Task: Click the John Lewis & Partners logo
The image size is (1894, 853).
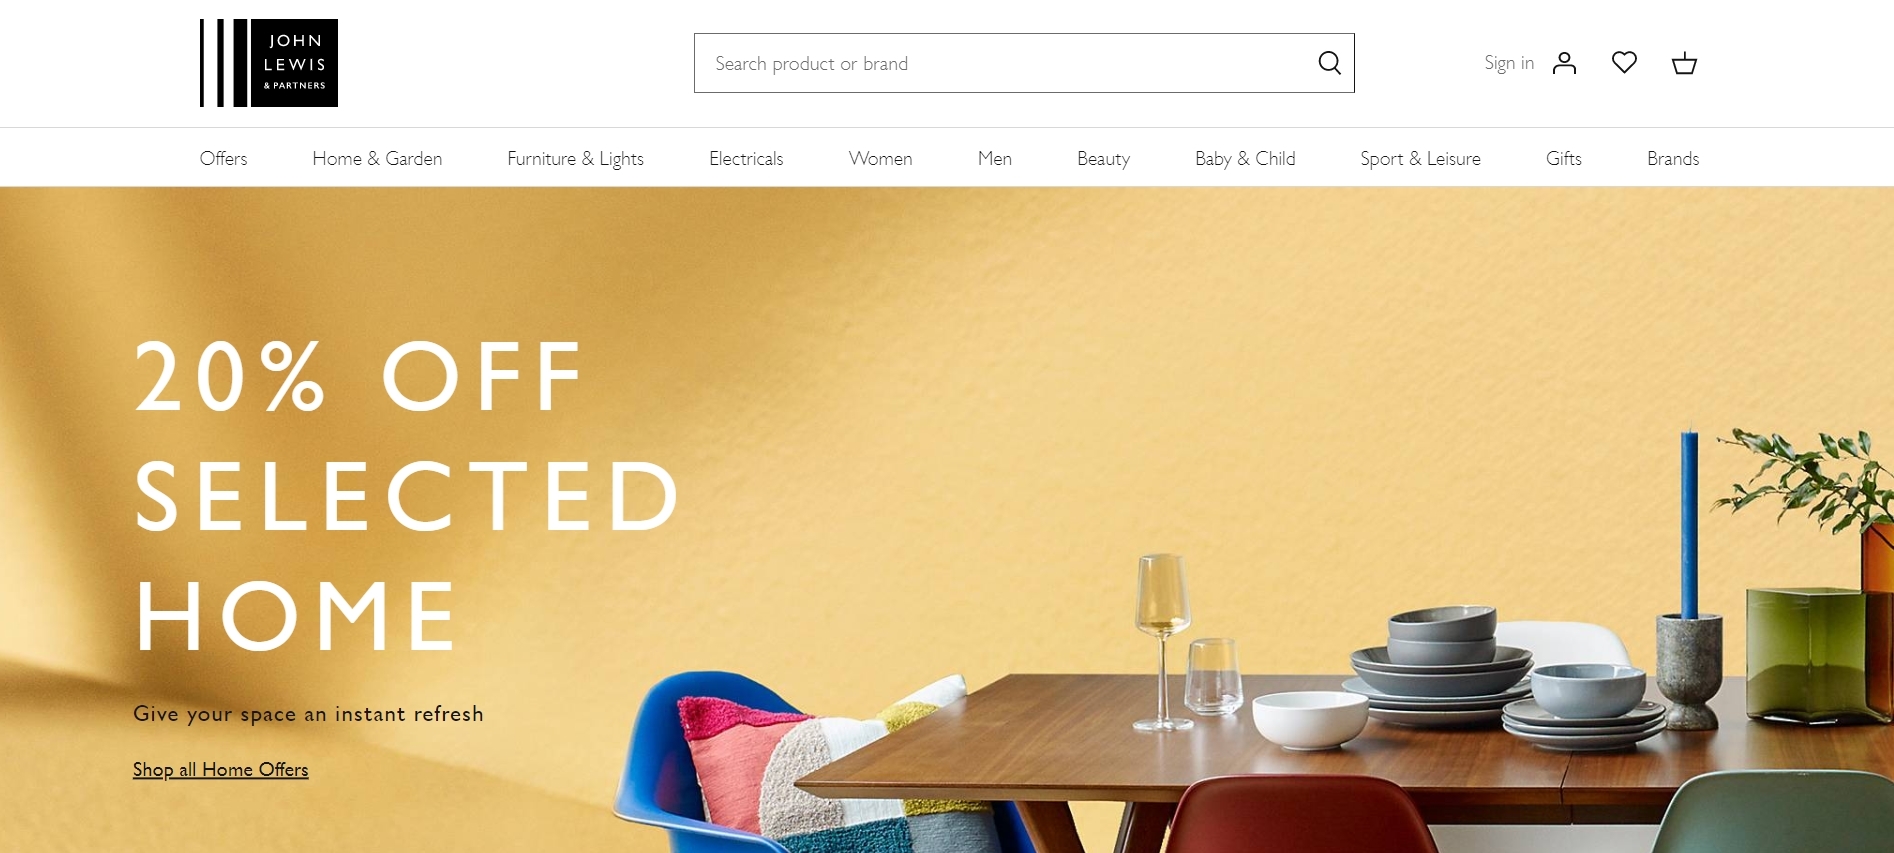Action: 268,63
